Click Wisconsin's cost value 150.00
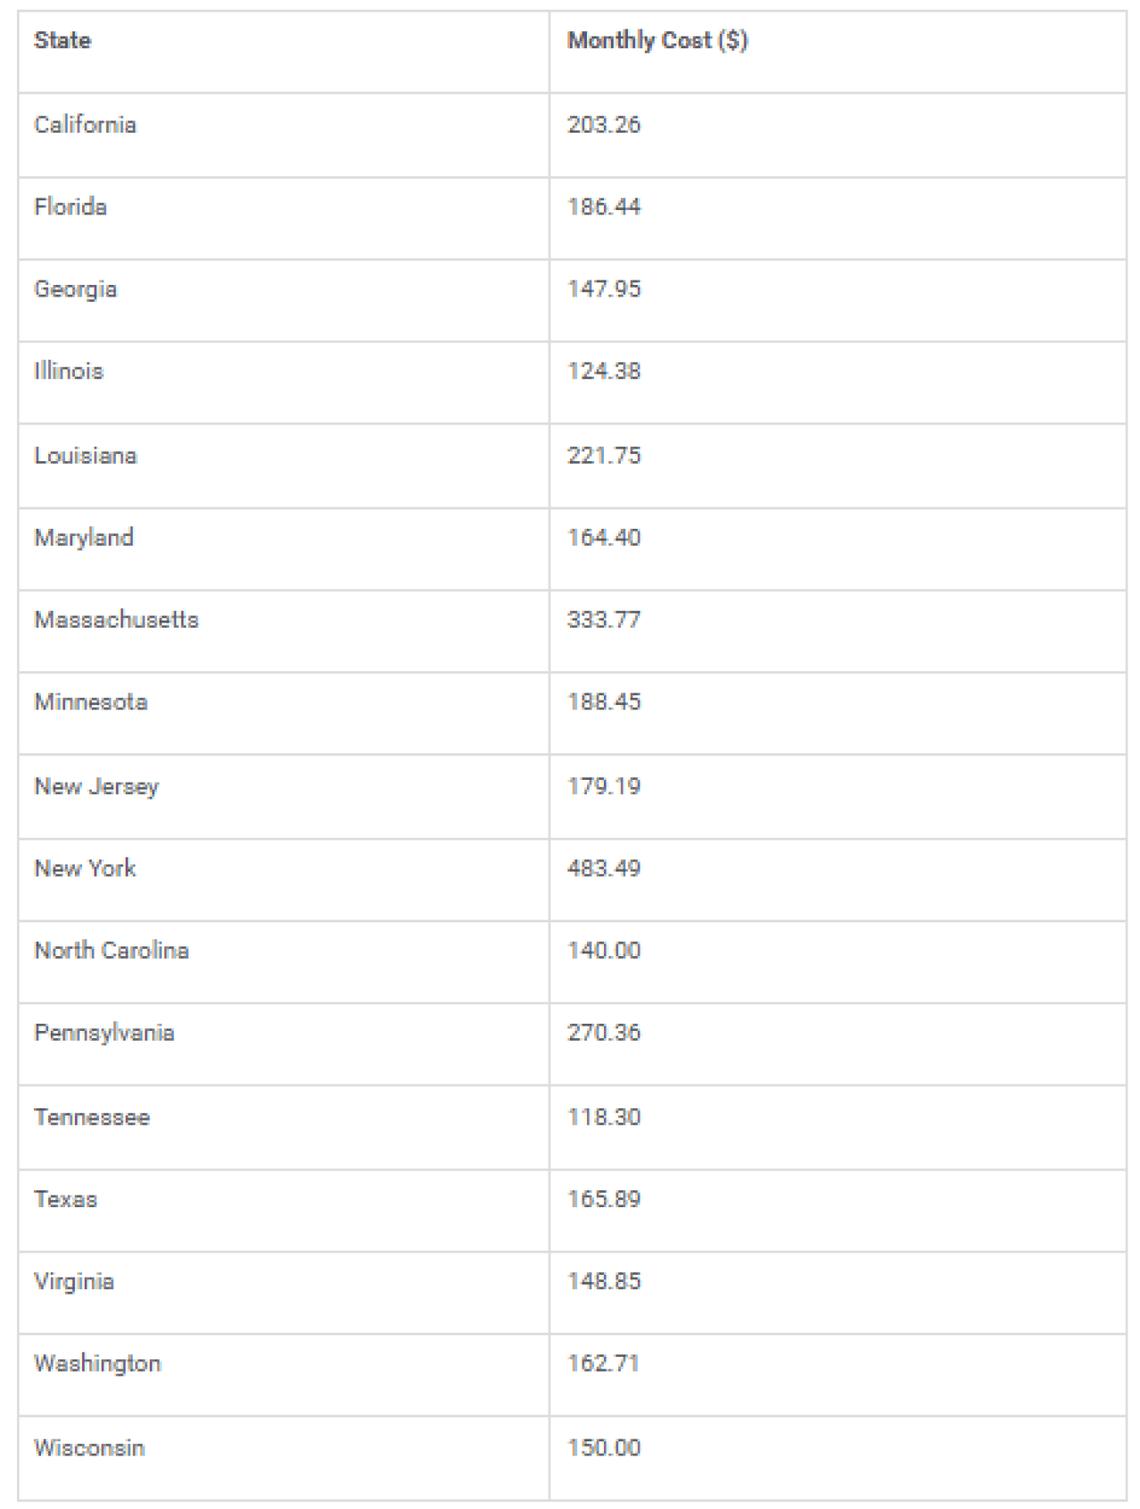The width and height of the screenshot is (1140, 1509). [604, 1447]
